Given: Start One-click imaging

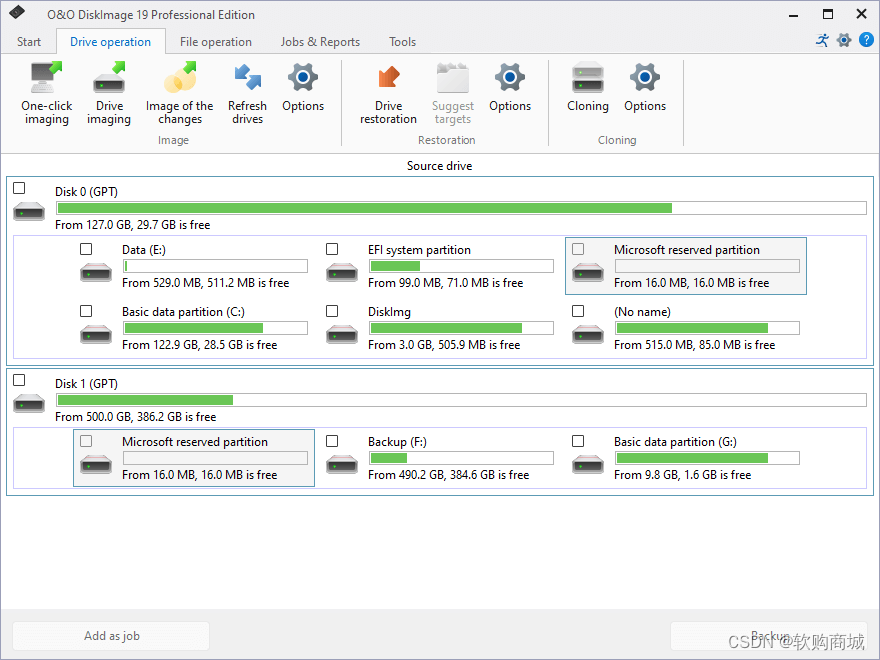Looking at the screenshot, I should click(x=47, y=94).
